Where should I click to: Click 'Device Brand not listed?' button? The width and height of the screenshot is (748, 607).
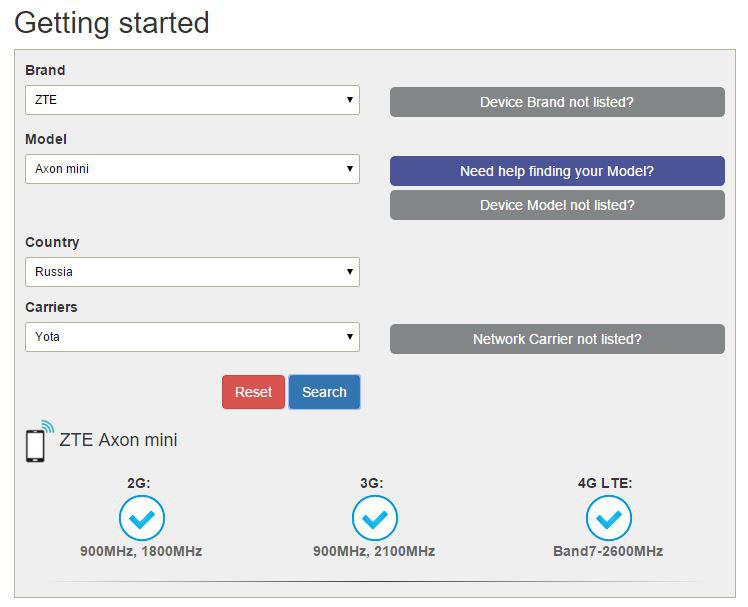(x=557, y=102)
